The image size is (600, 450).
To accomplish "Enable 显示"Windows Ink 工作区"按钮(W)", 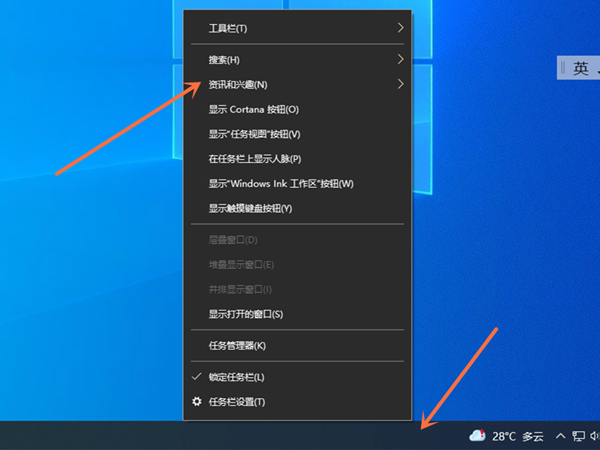I will pyautogui.click(x=281, y=184).
